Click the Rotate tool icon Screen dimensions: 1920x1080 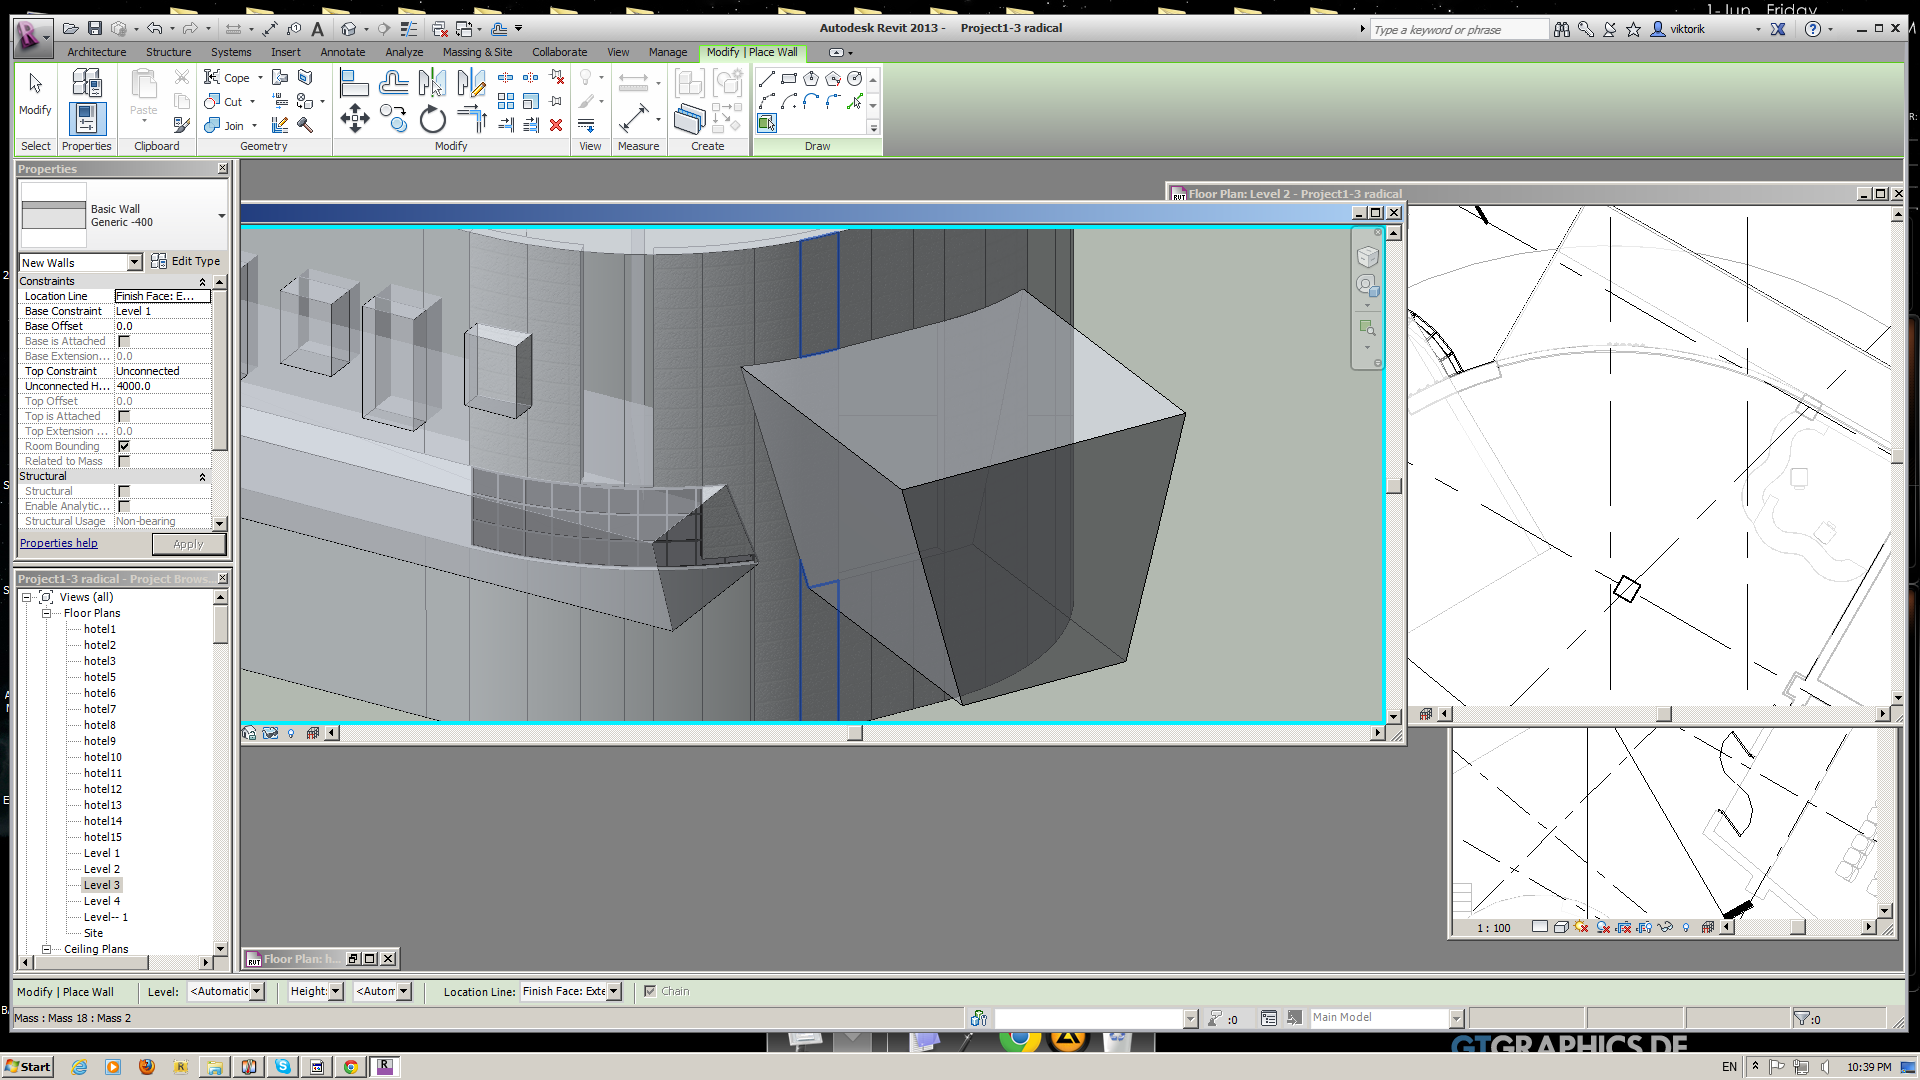pyautogui.click(x=432, y=120)
